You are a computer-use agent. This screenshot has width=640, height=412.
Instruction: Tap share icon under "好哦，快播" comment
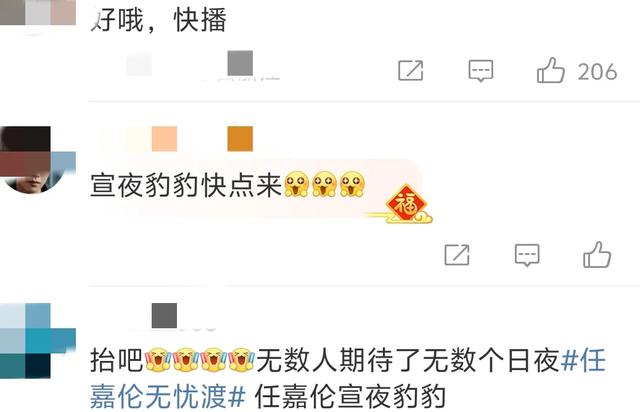pyautogui.click(x=411, y=70)
